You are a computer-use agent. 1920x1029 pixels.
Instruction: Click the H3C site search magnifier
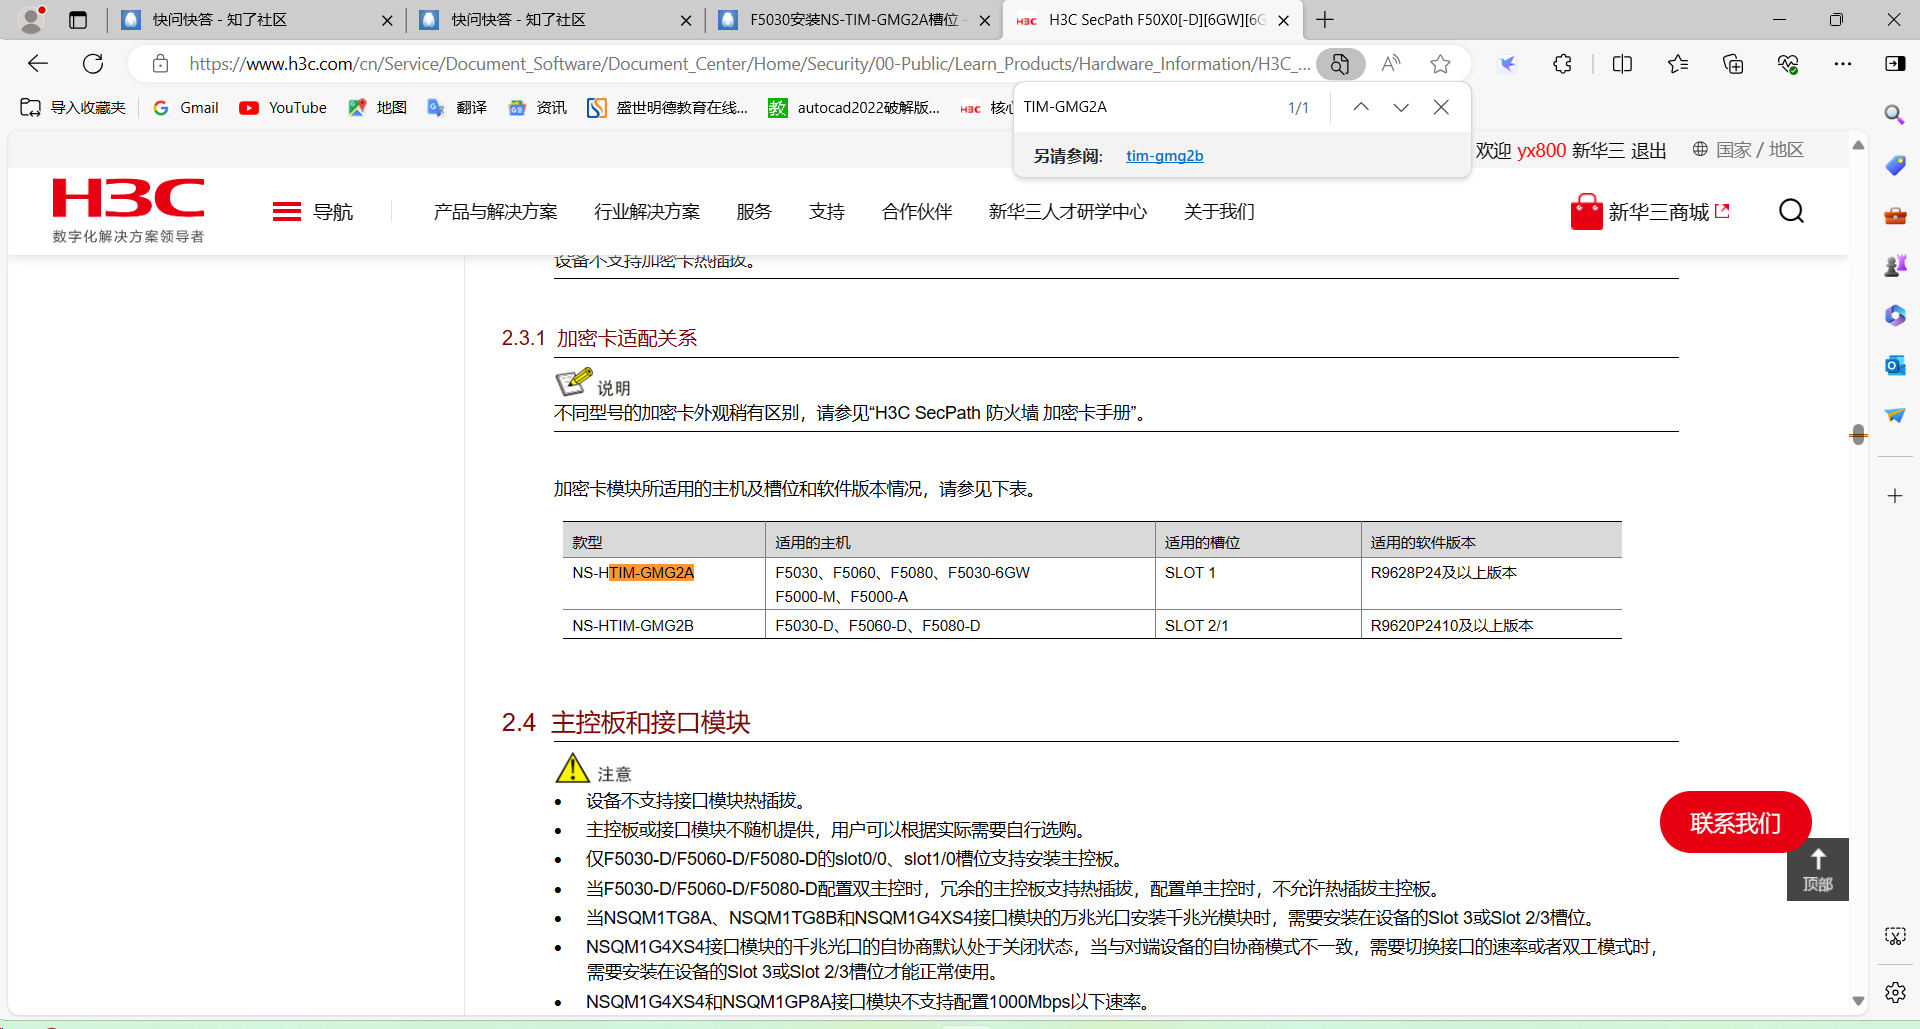coord(1791,211)
